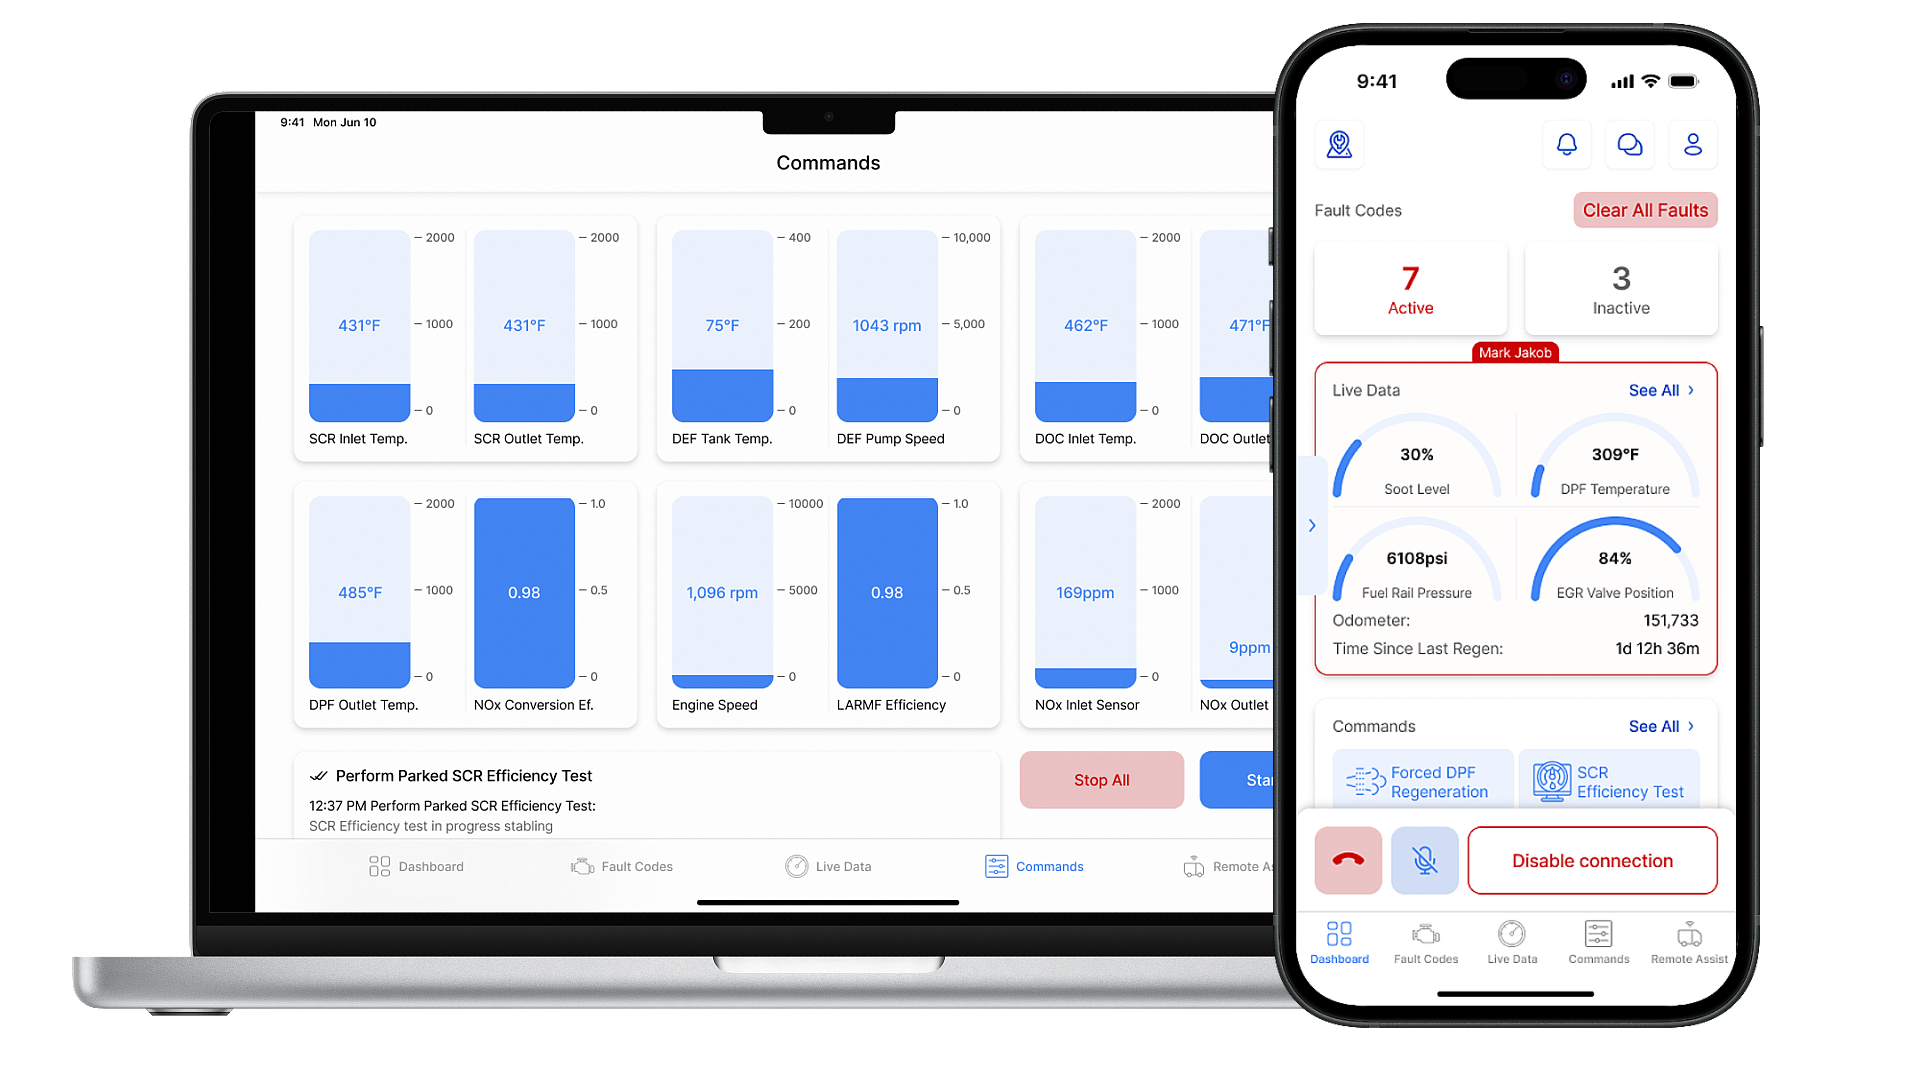Open the chat bubble icon
The image size is (1920, 1080).
(1629, 145)
